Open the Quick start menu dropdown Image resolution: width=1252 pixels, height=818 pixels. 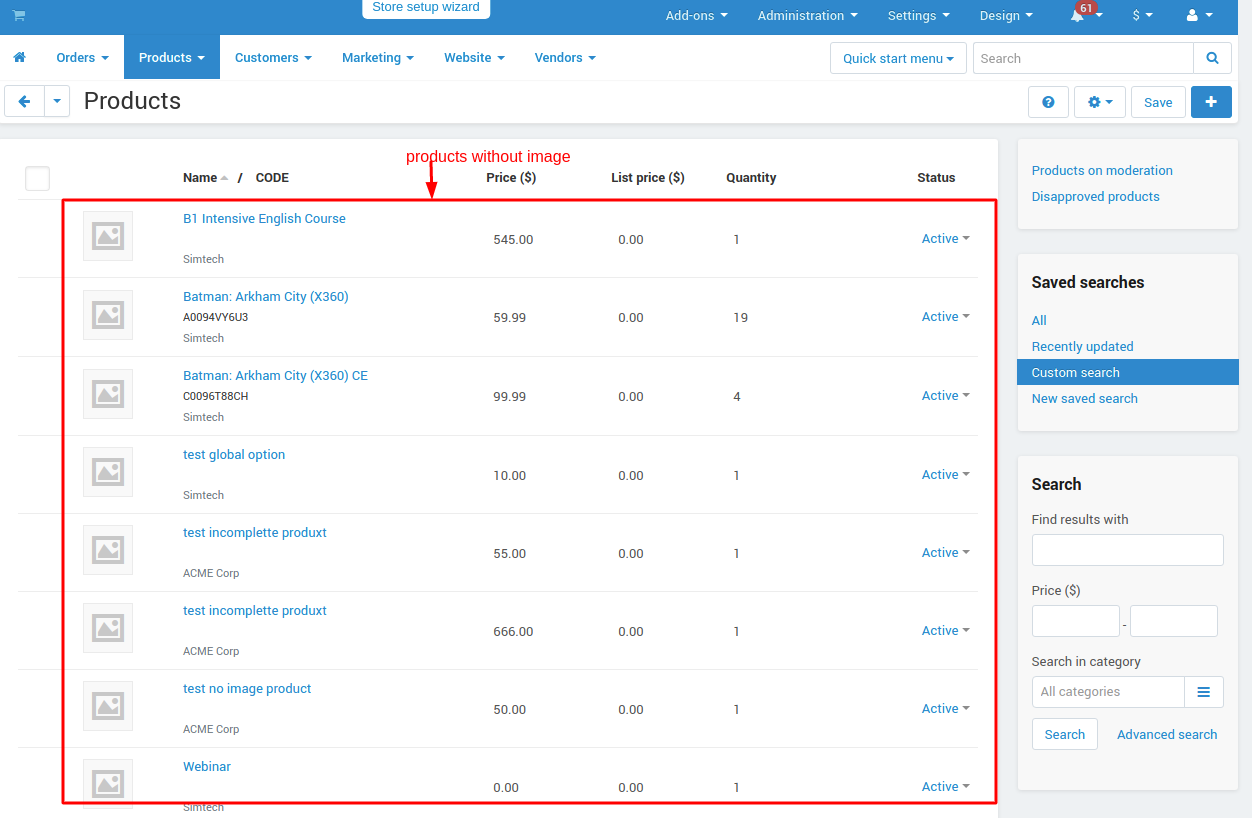coord(898,58)
